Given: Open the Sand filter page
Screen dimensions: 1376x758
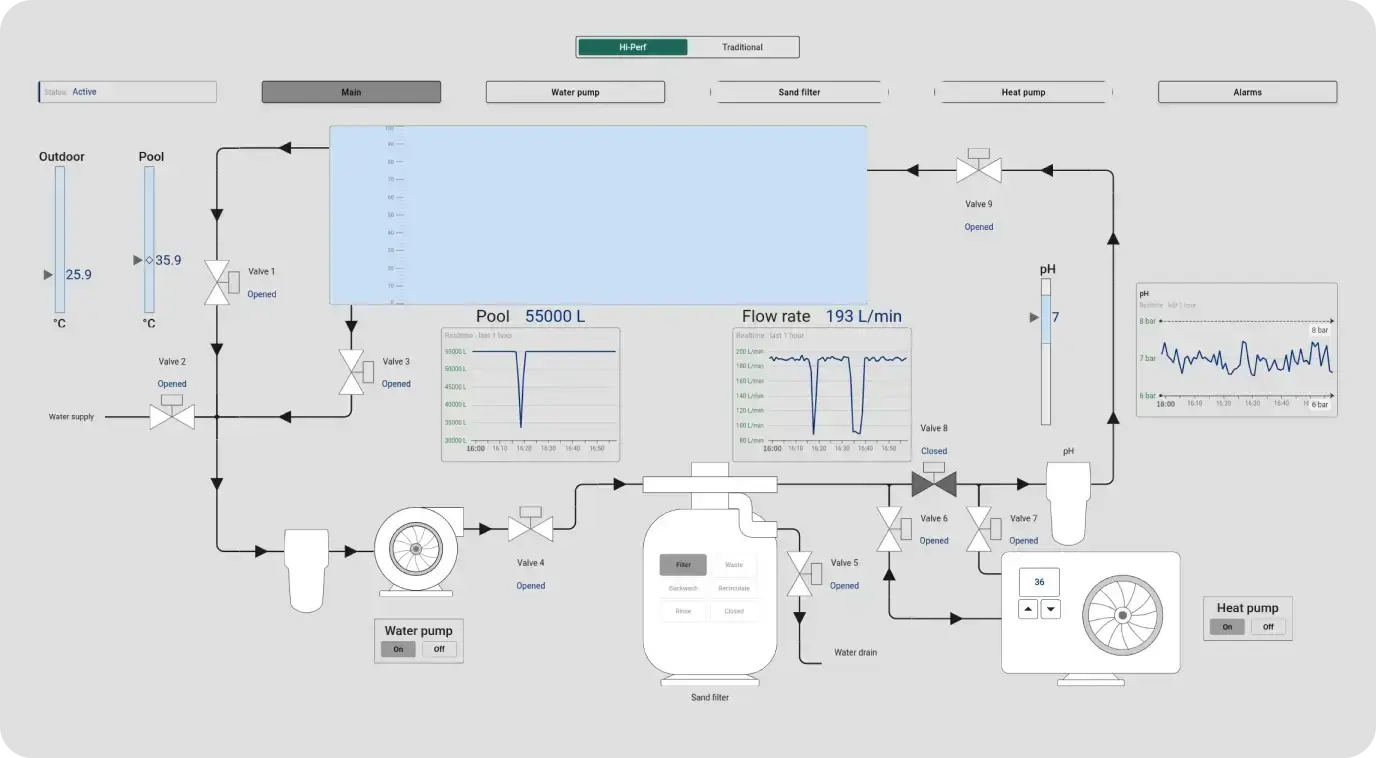Looking at the screenshot, I should pyautogui.click(x=799, y=92).
